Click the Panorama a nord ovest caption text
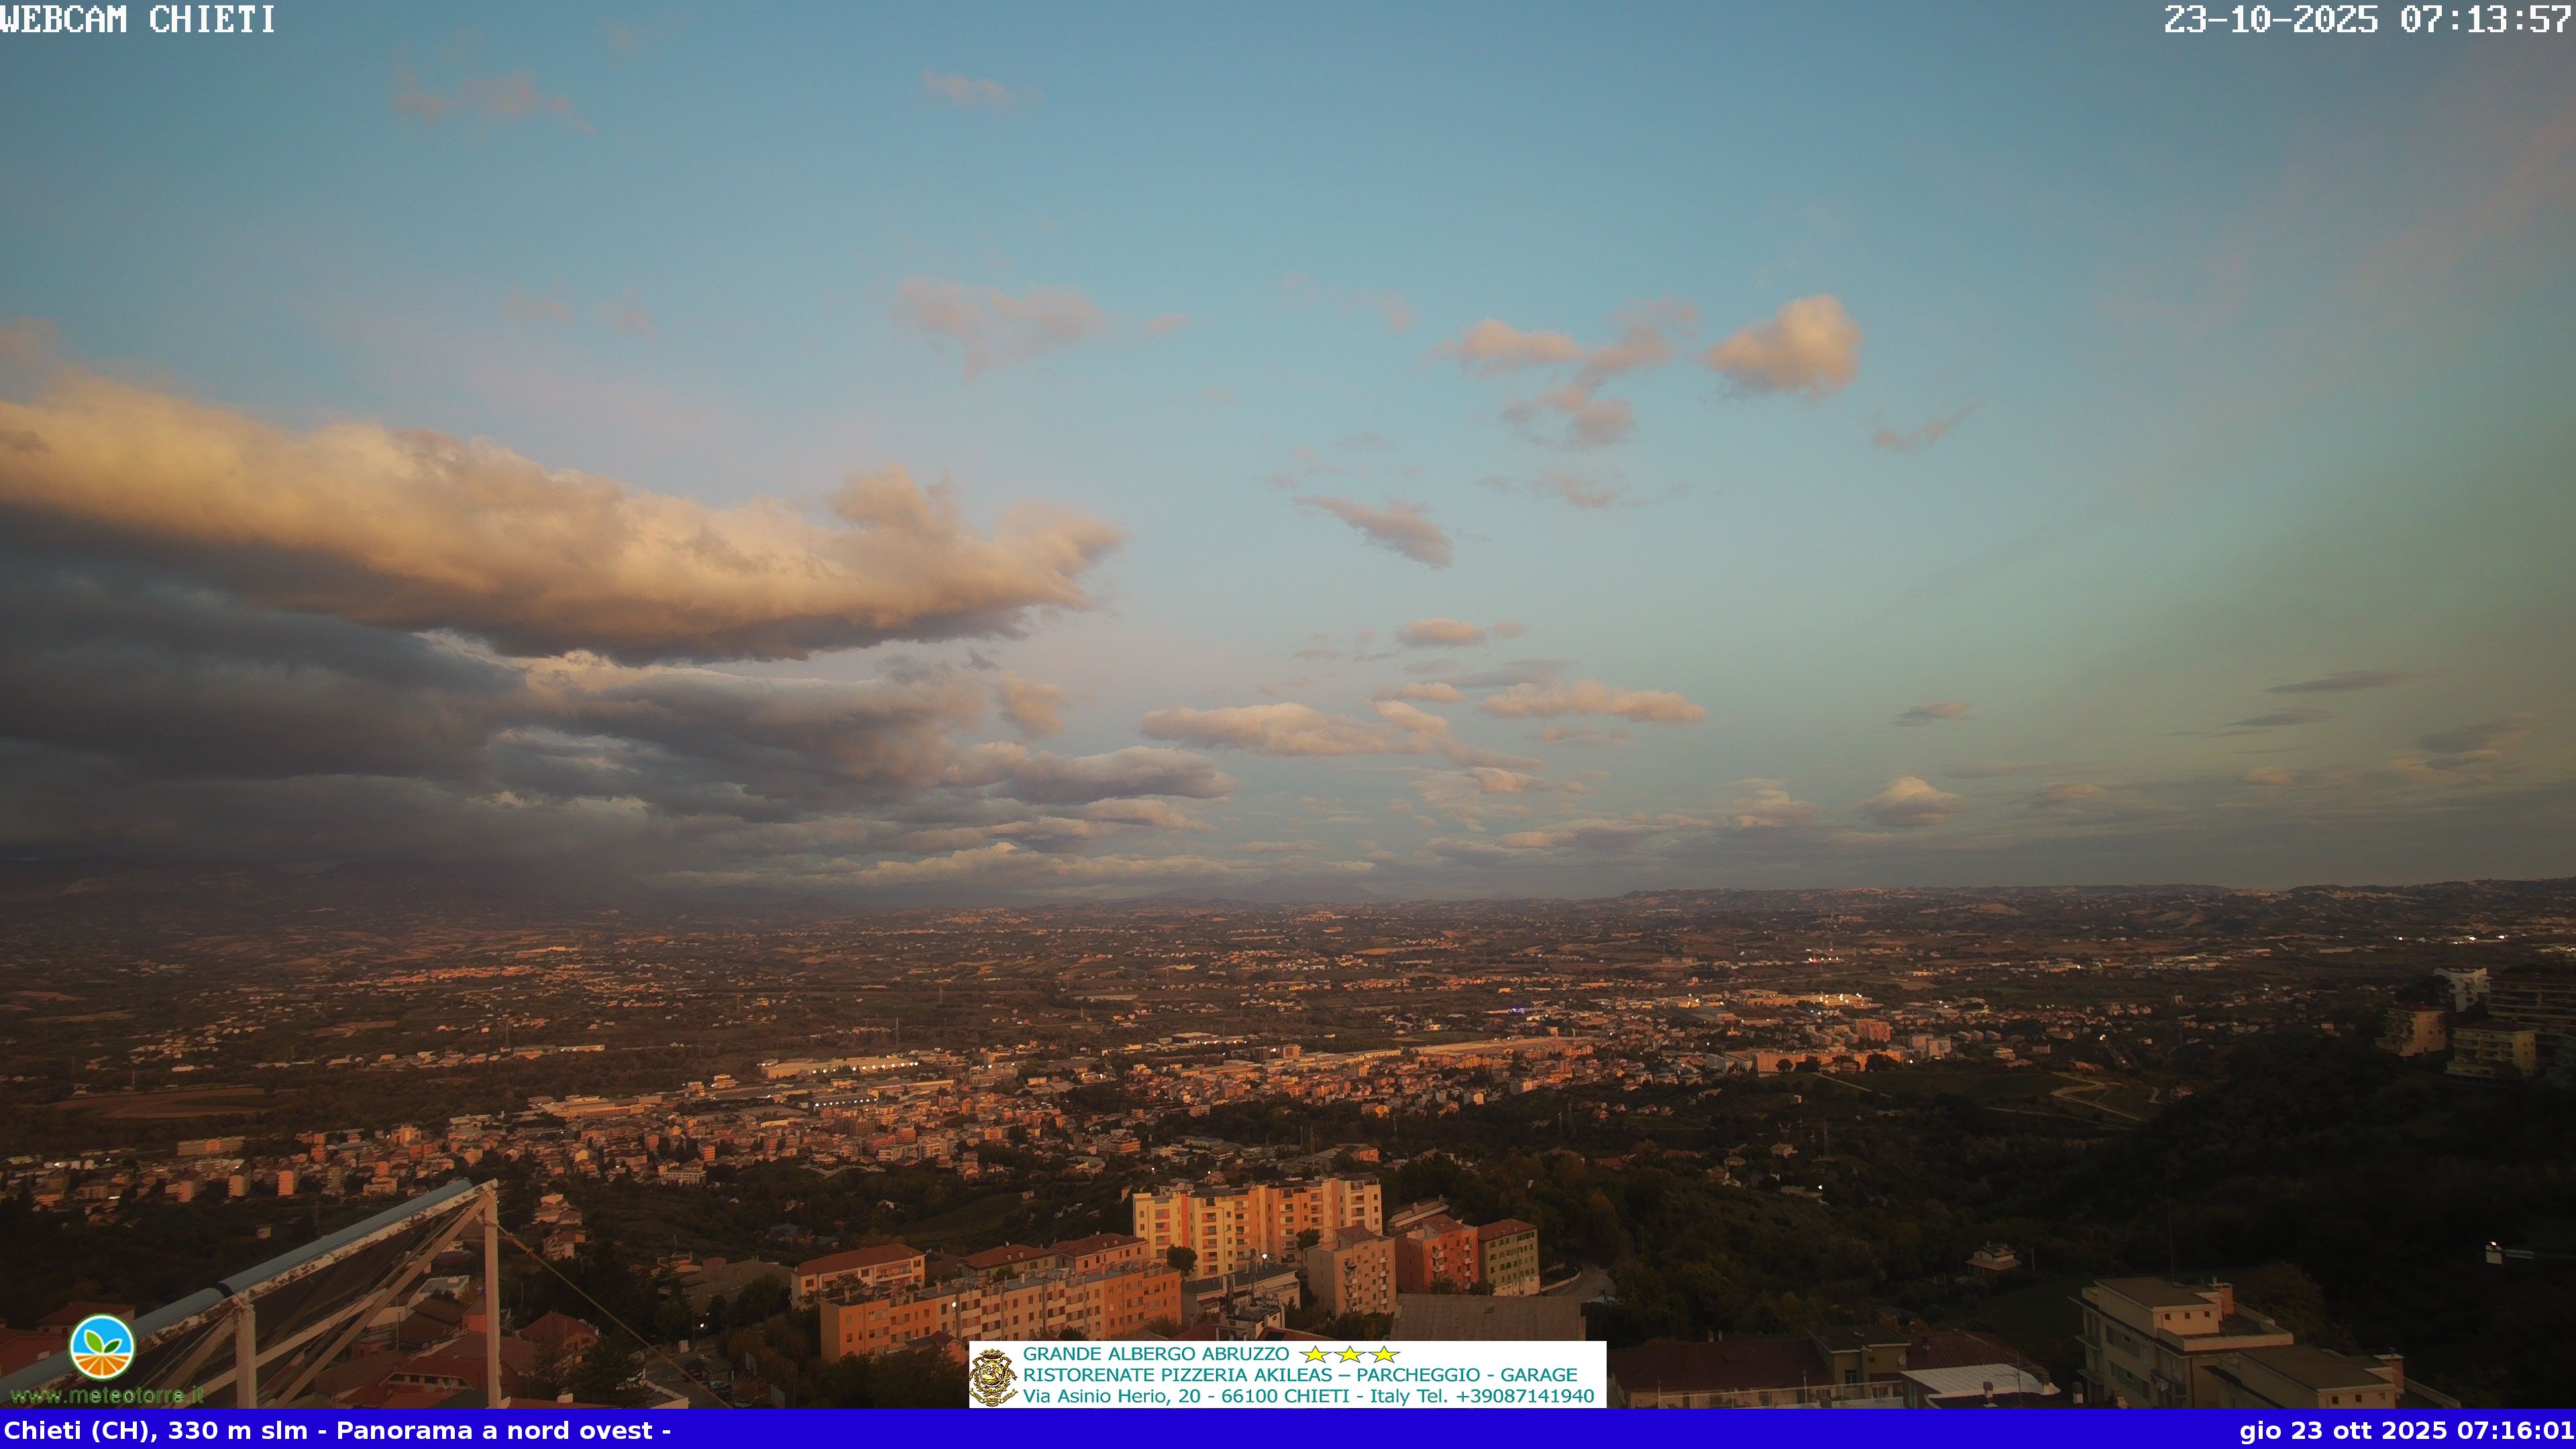Viewport: 2576px width, 1449px height. [494, 1430]
